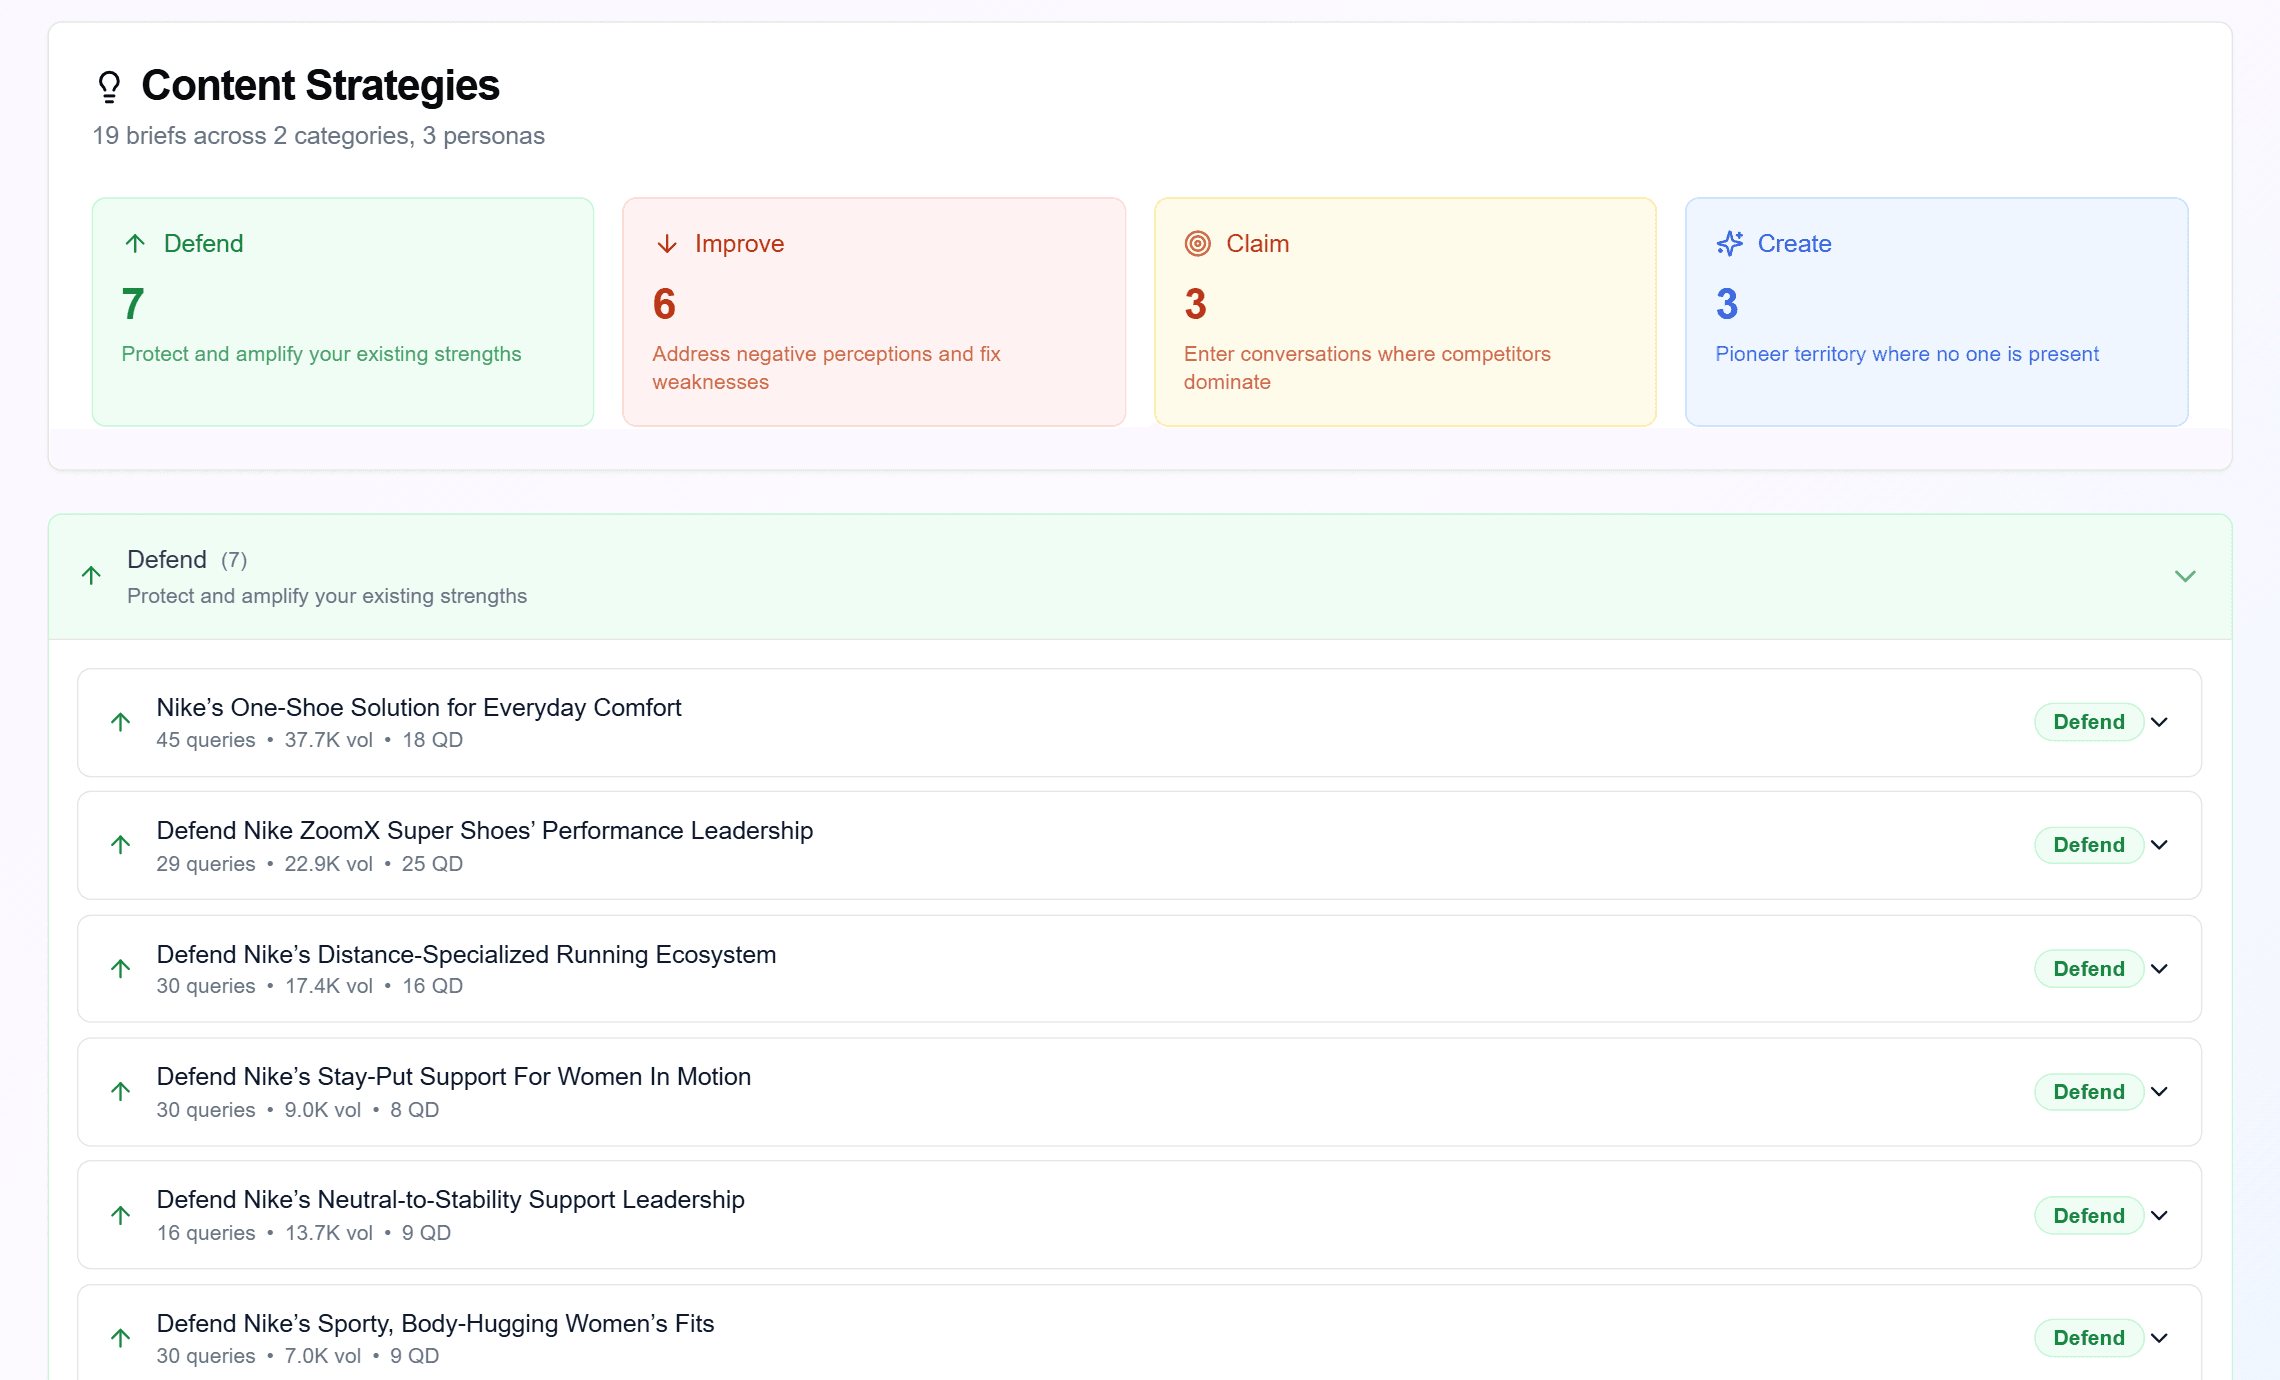Click the up arrow icon in Defend card
This screenshot has height=1380, width=2280.
(135, 244)
